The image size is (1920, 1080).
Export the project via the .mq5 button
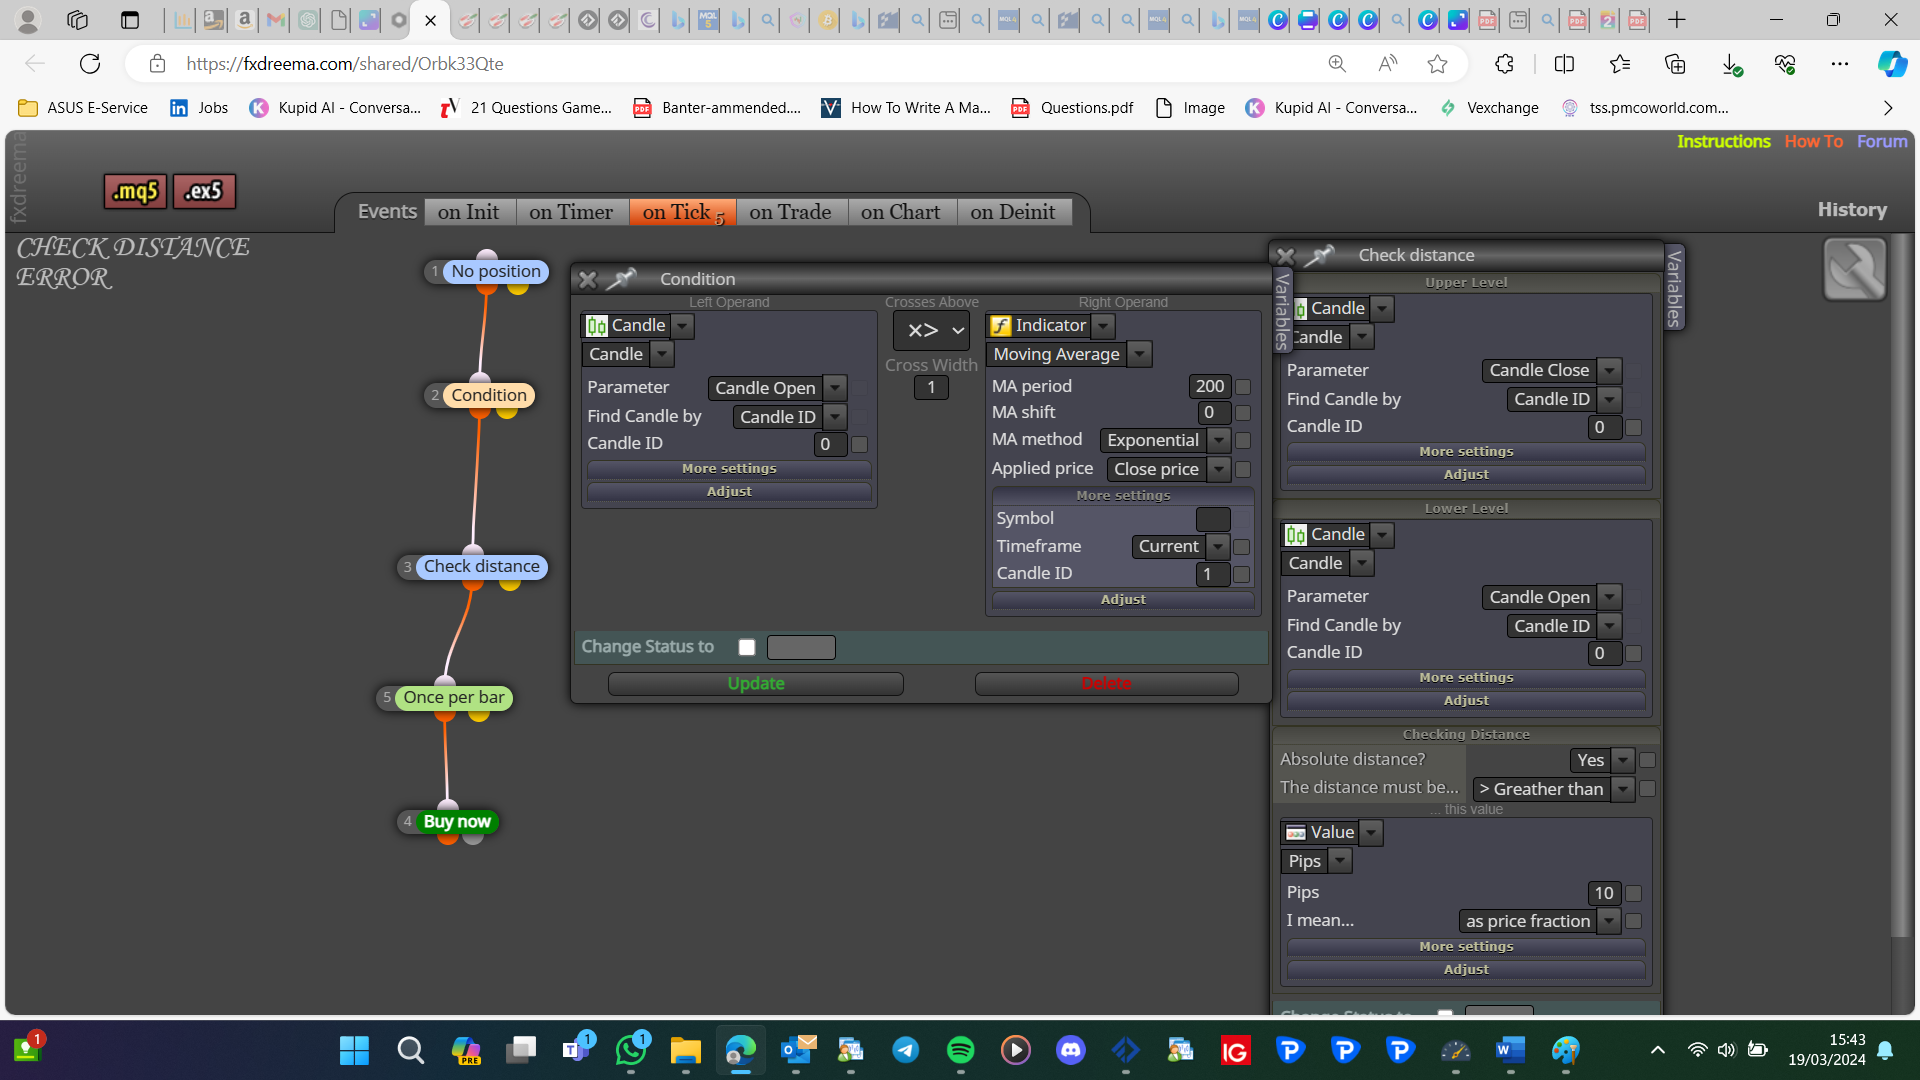coord(135,191)
